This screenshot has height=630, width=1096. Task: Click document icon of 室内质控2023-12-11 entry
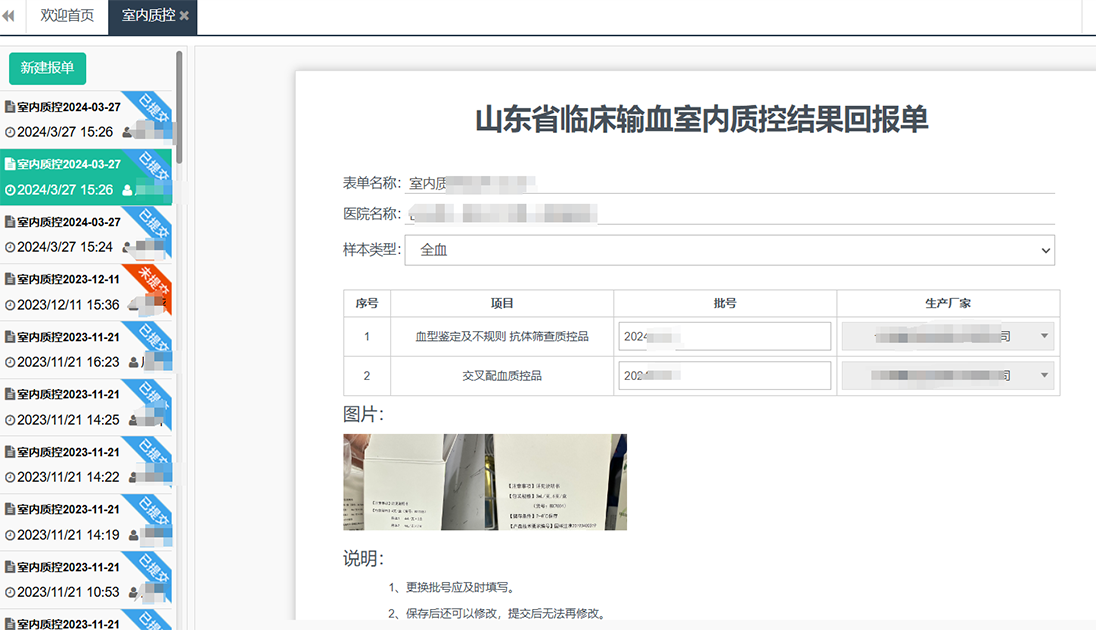(x=10, y=279)
